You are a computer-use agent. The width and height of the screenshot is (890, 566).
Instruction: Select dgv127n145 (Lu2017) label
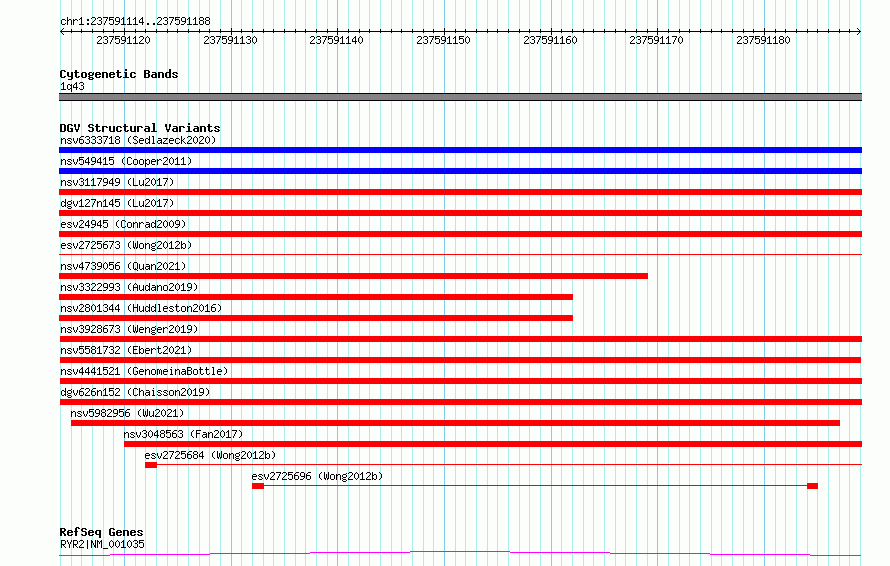[117, 203]
